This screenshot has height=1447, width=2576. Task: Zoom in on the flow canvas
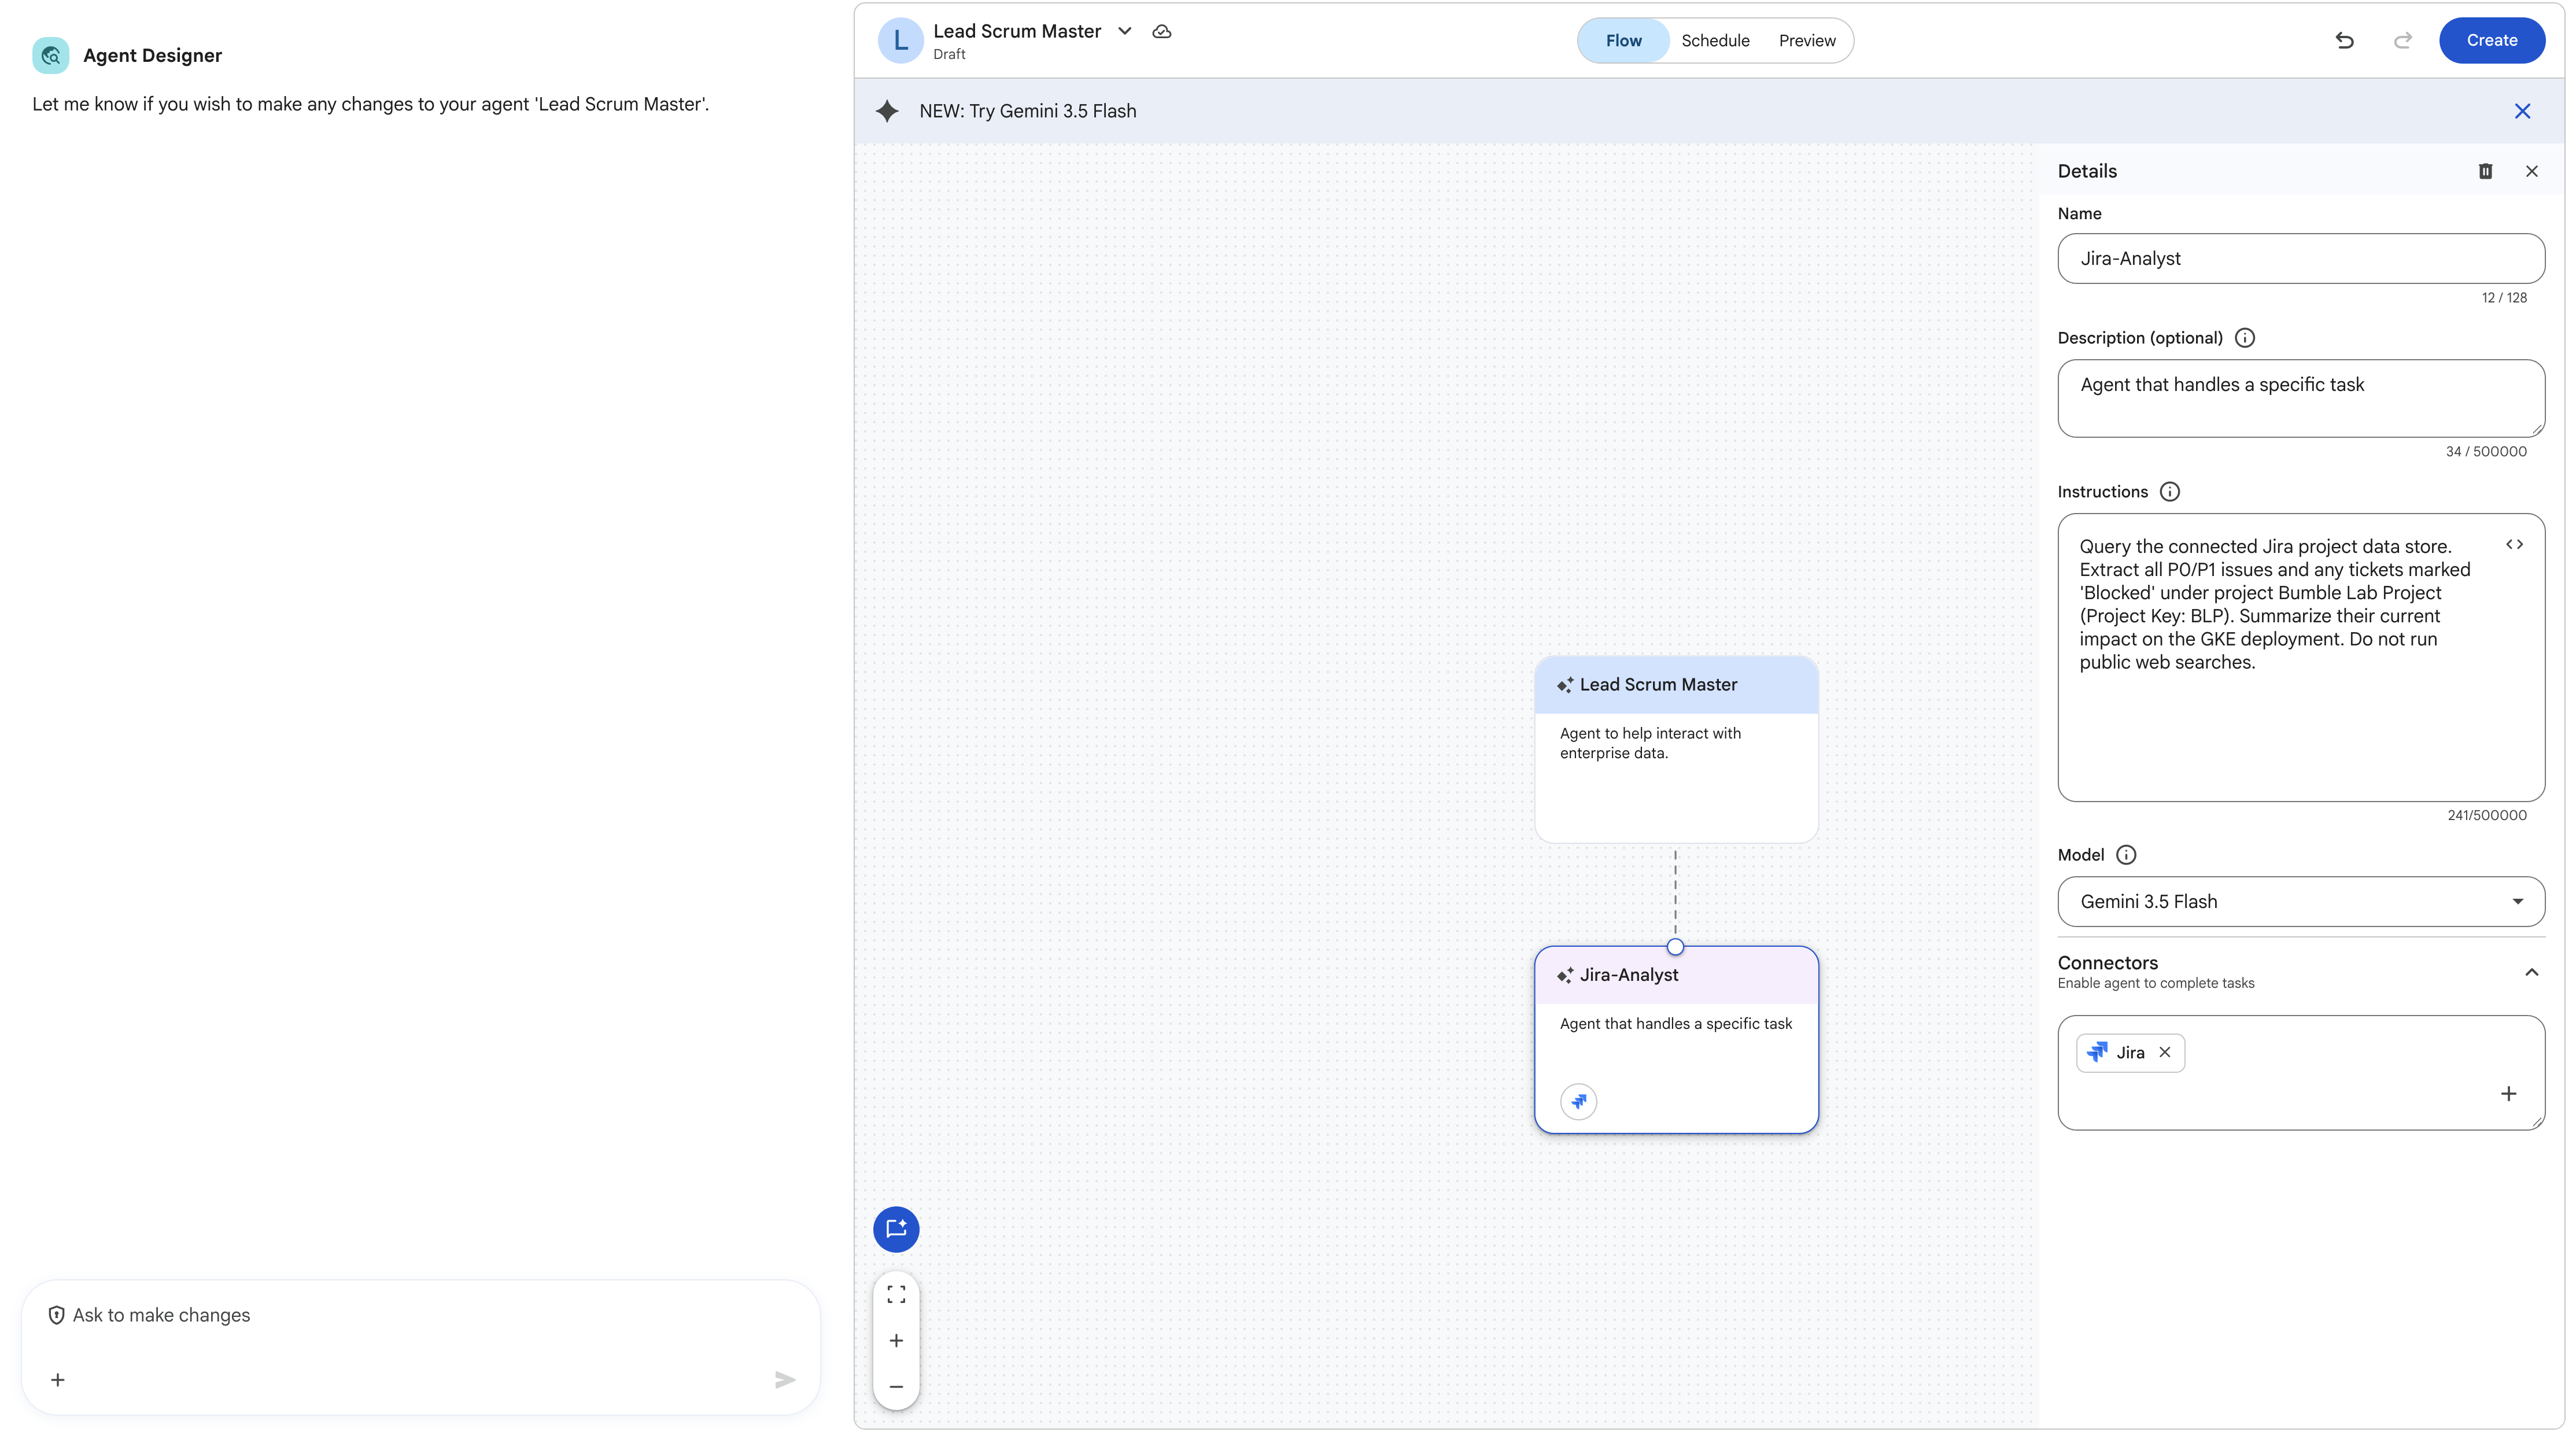tap(896, 1341)
